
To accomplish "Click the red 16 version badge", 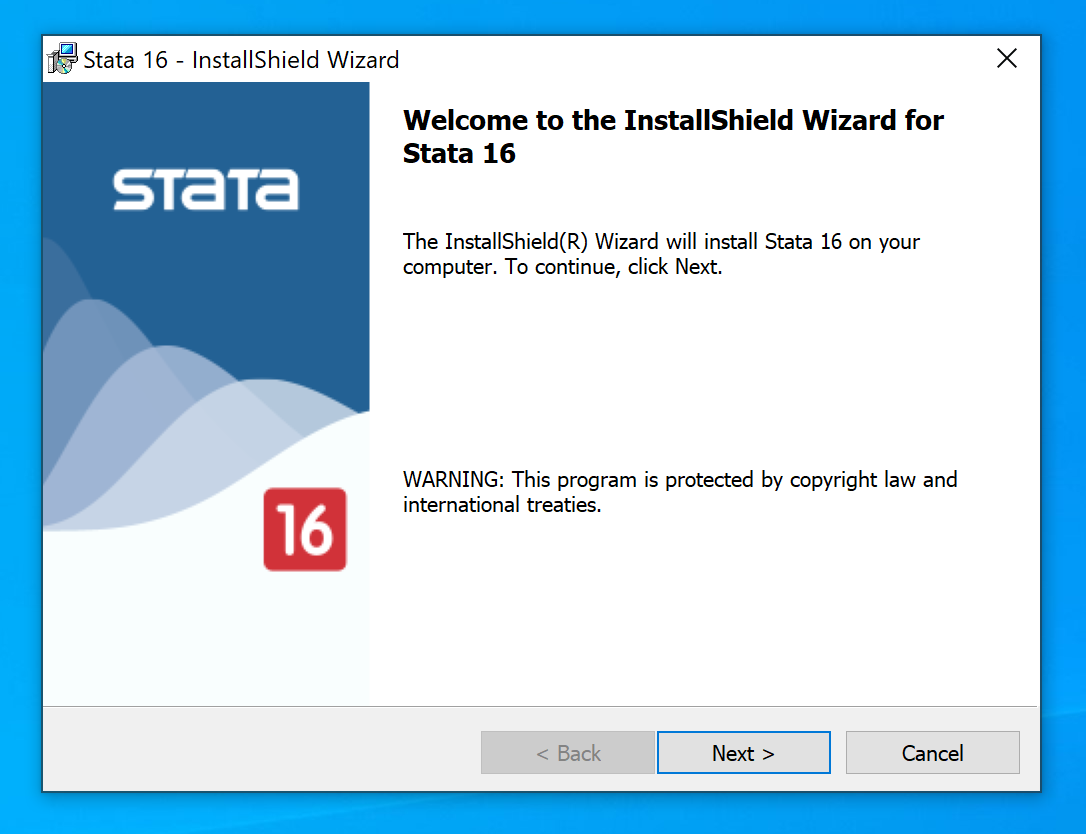I will 305,529.
